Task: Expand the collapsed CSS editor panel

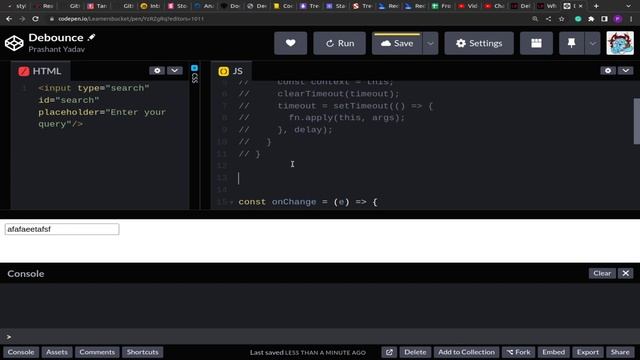Action: (x=195, y=74)
